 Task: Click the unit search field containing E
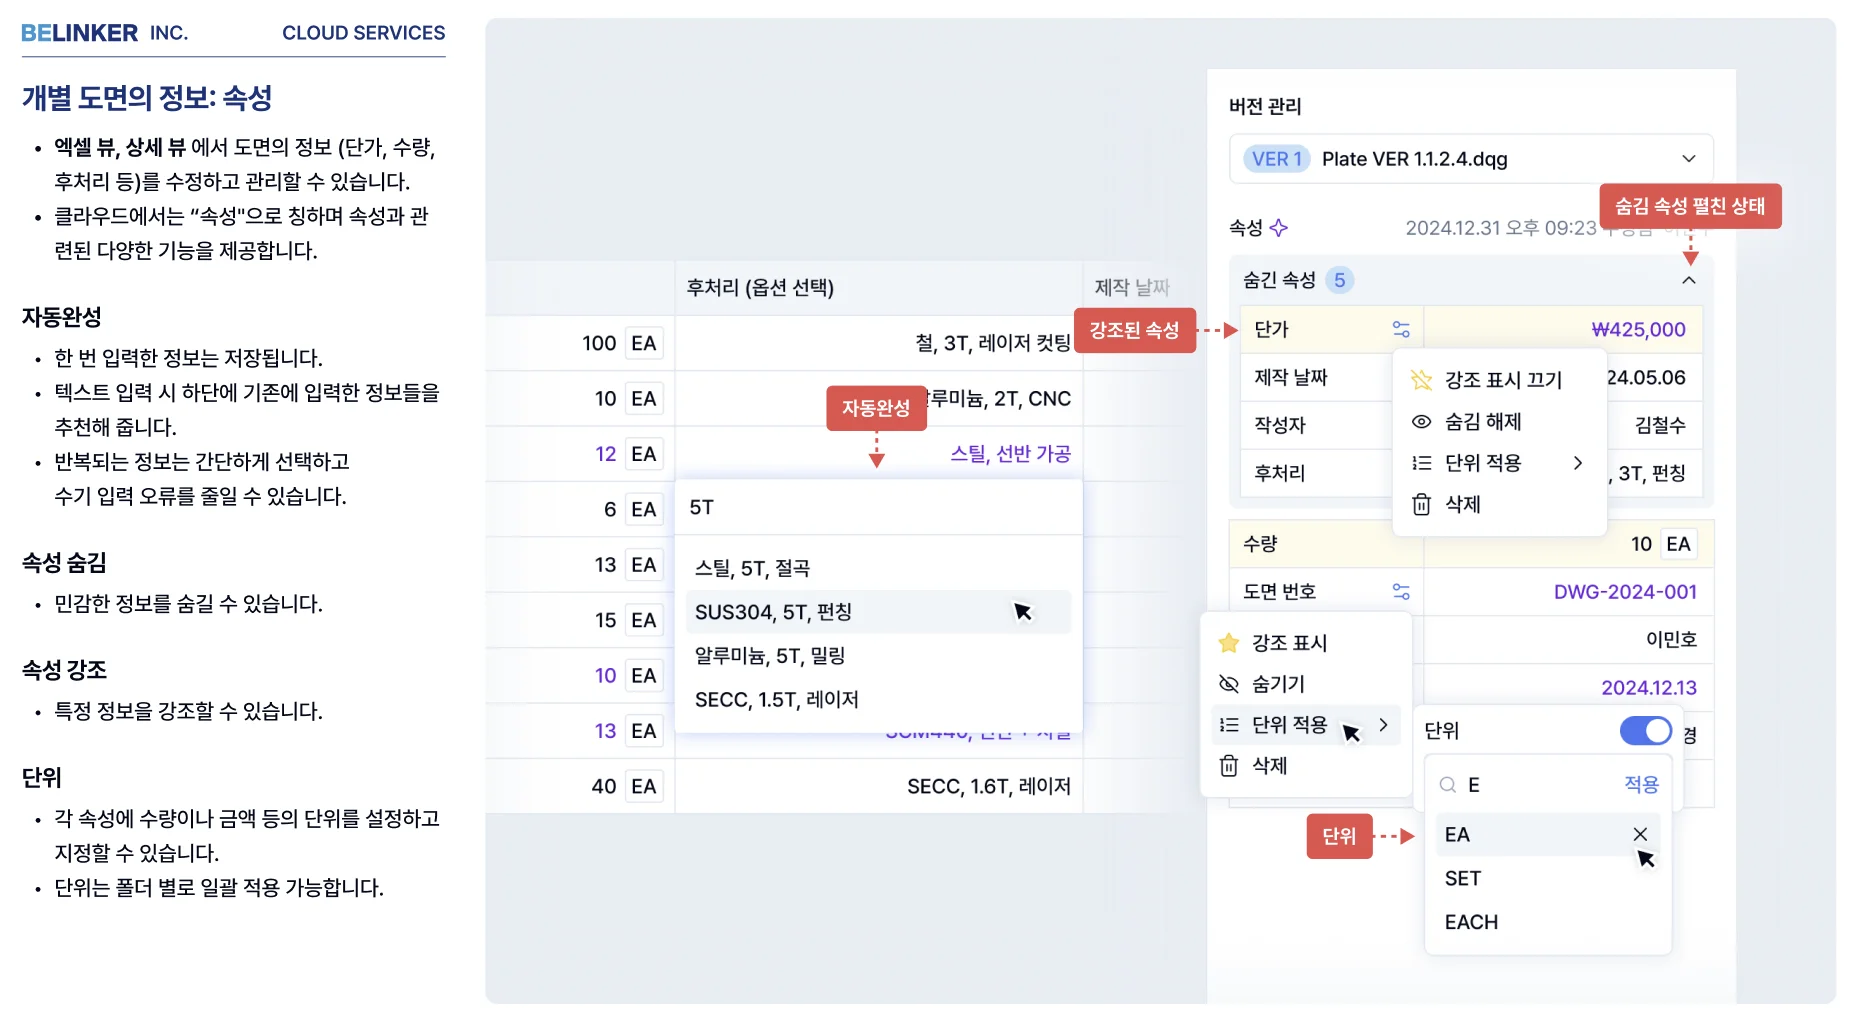point(1540,785)
